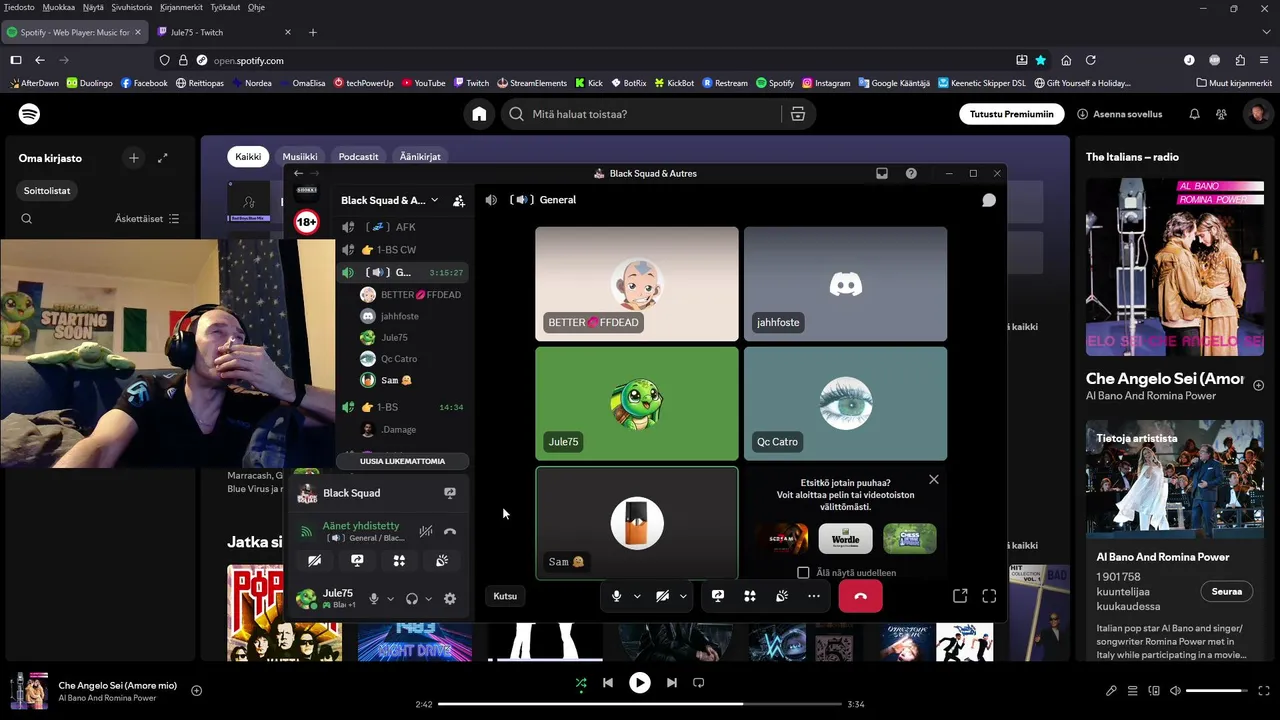1280x720 pixels.
Task: Start an activity in Discord call bar
Action: coord(750,596)
